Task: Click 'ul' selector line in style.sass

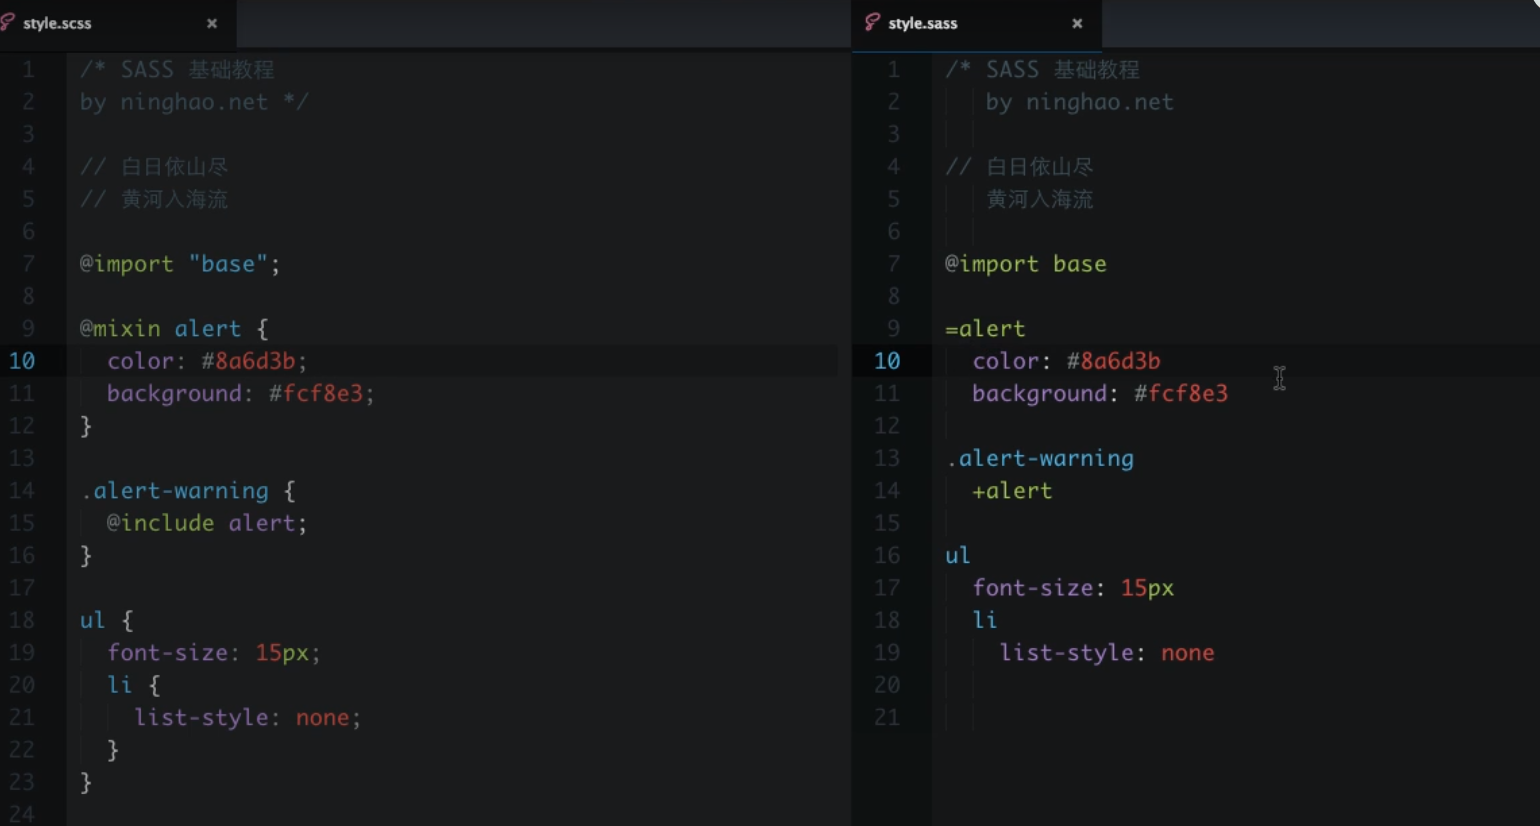Action: [958, 556]
